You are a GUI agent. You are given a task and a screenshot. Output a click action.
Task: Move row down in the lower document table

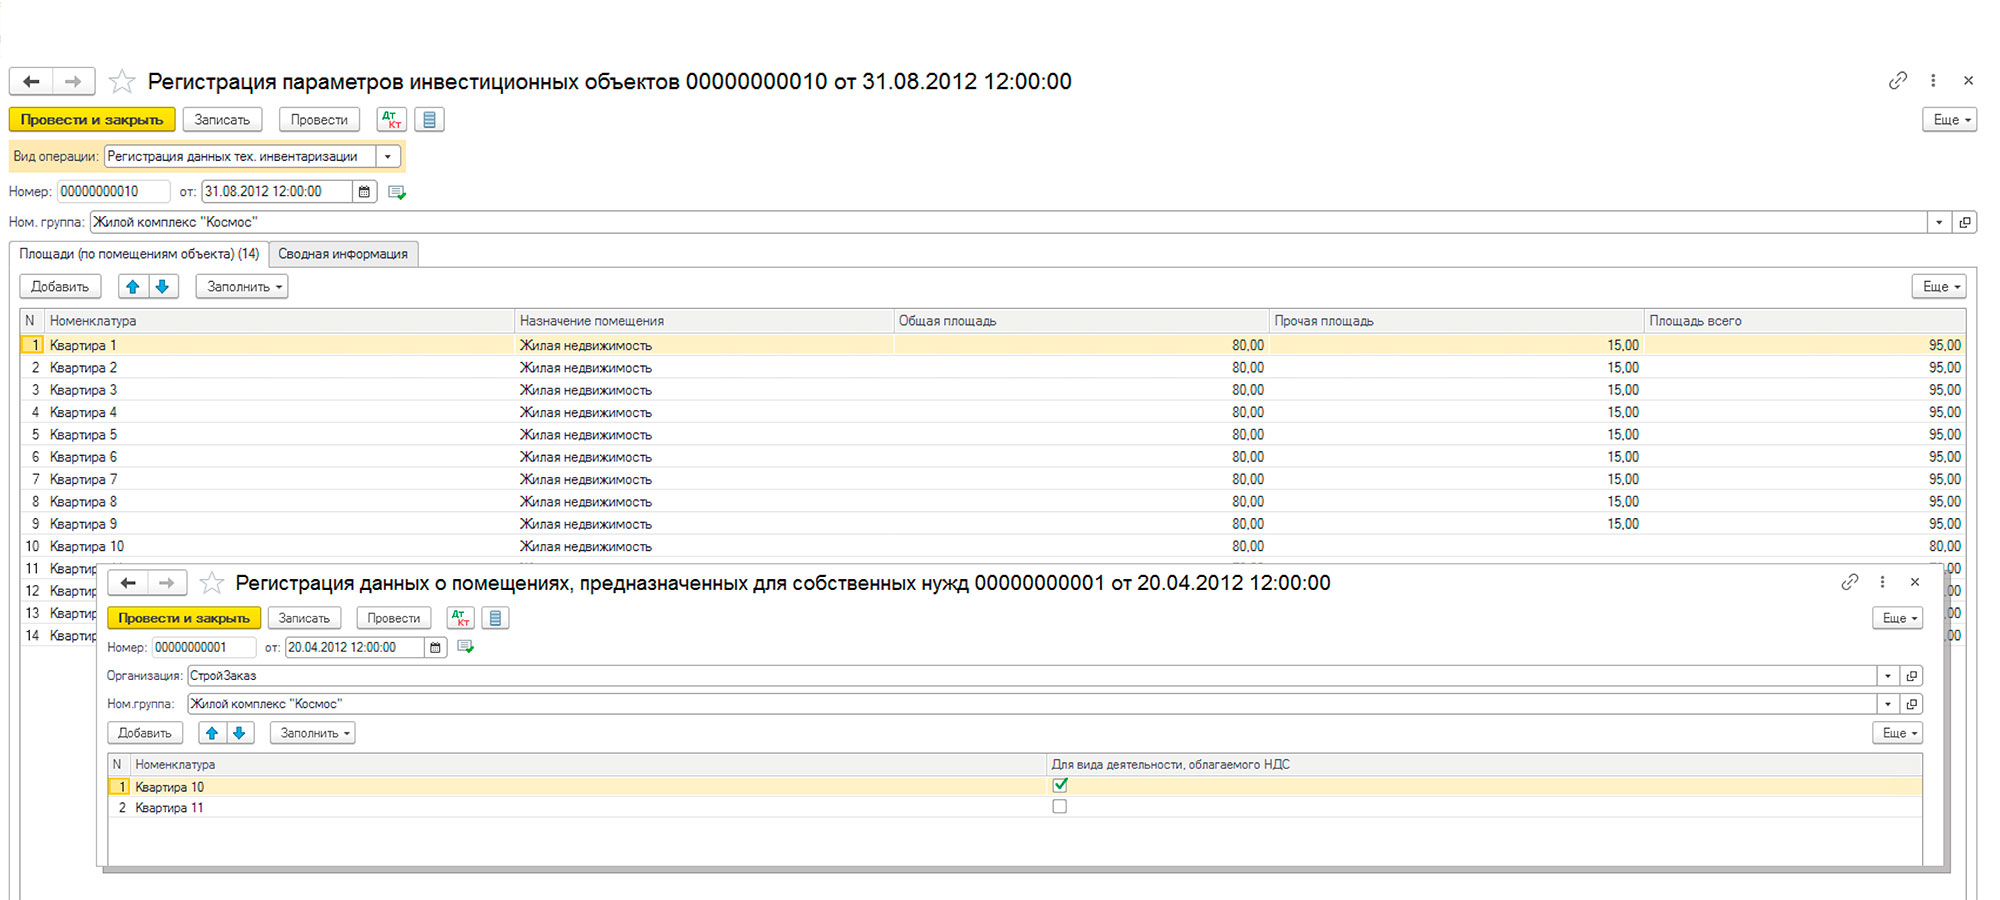[x=239, y=733]
